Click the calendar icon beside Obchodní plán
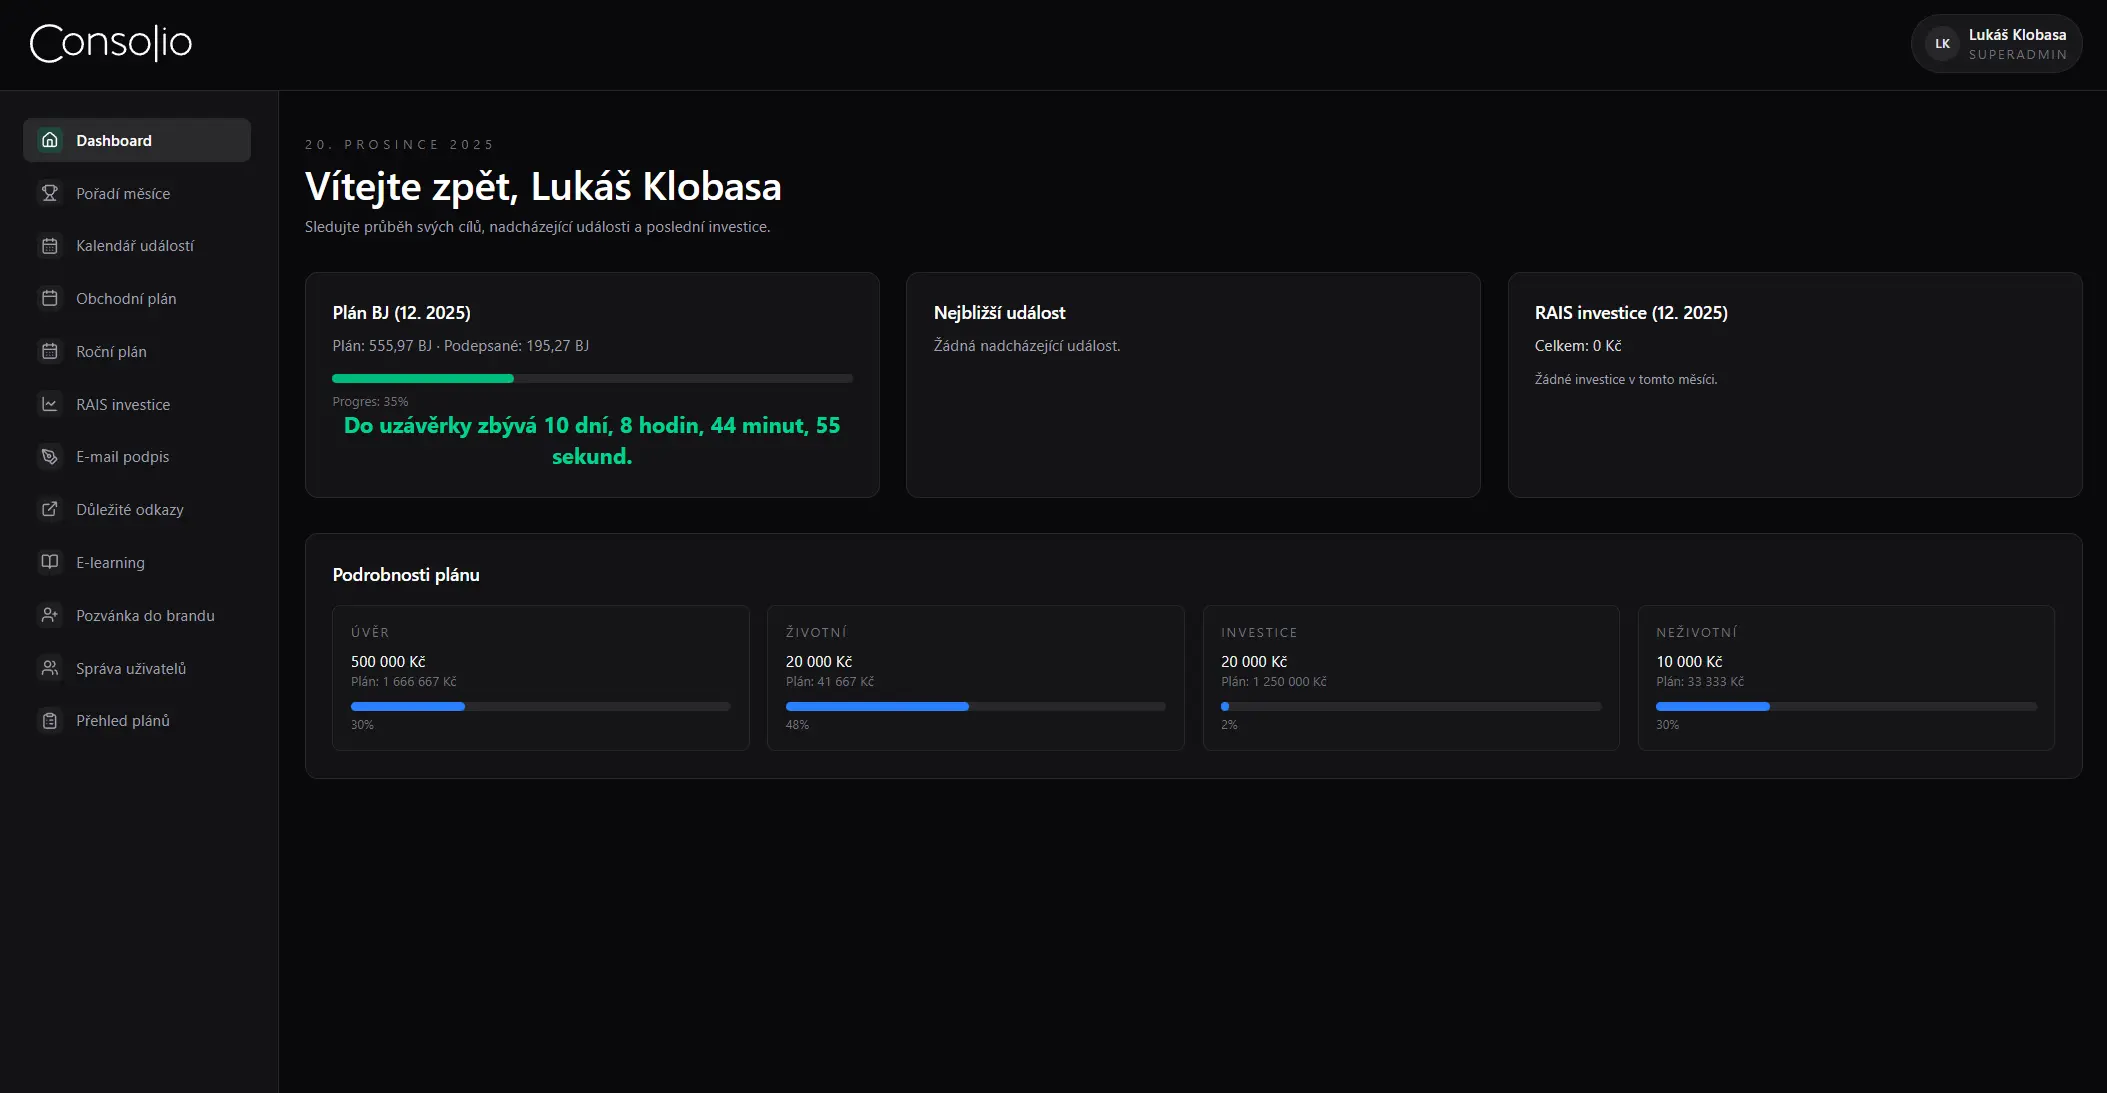 pos(50,298)
